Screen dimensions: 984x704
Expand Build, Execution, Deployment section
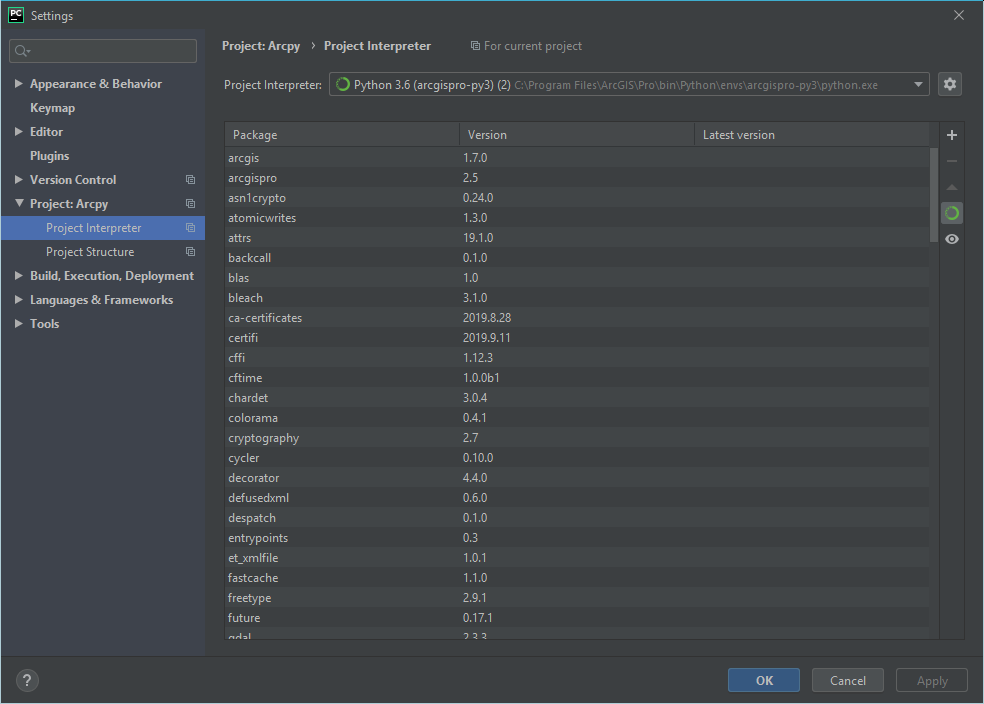[x=18, y=275]
